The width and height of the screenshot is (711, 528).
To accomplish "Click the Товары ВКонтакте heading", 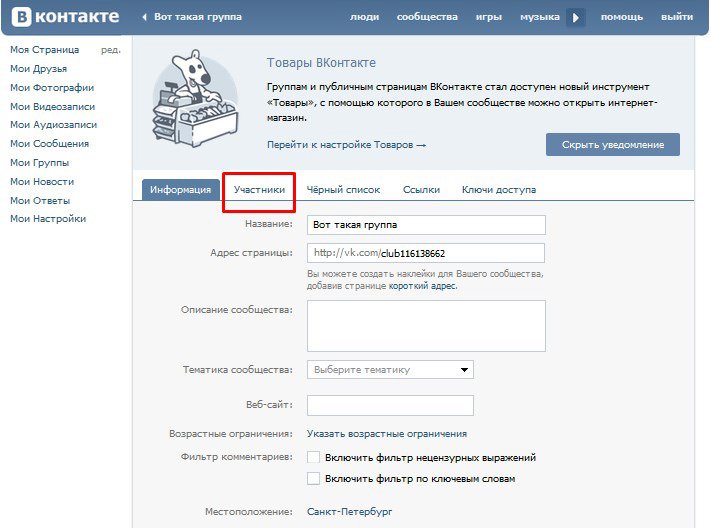I will click(321, 63).
